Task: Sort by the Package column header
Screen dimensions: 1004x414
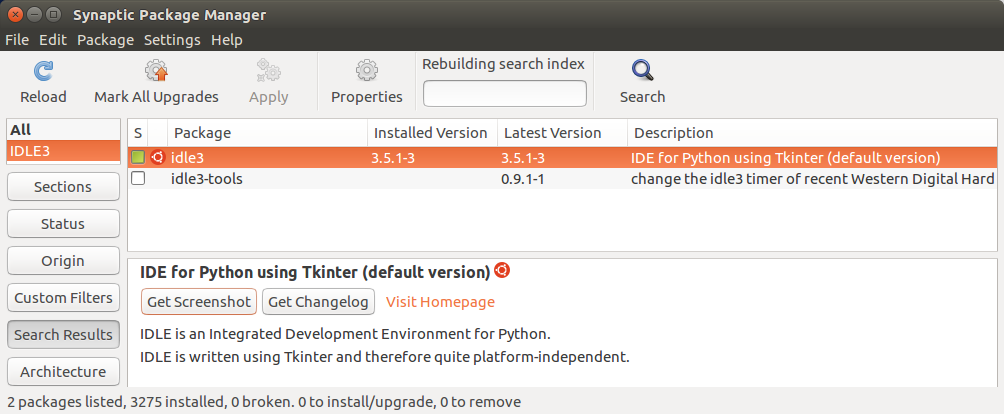Action: click(x=267, y=133)
